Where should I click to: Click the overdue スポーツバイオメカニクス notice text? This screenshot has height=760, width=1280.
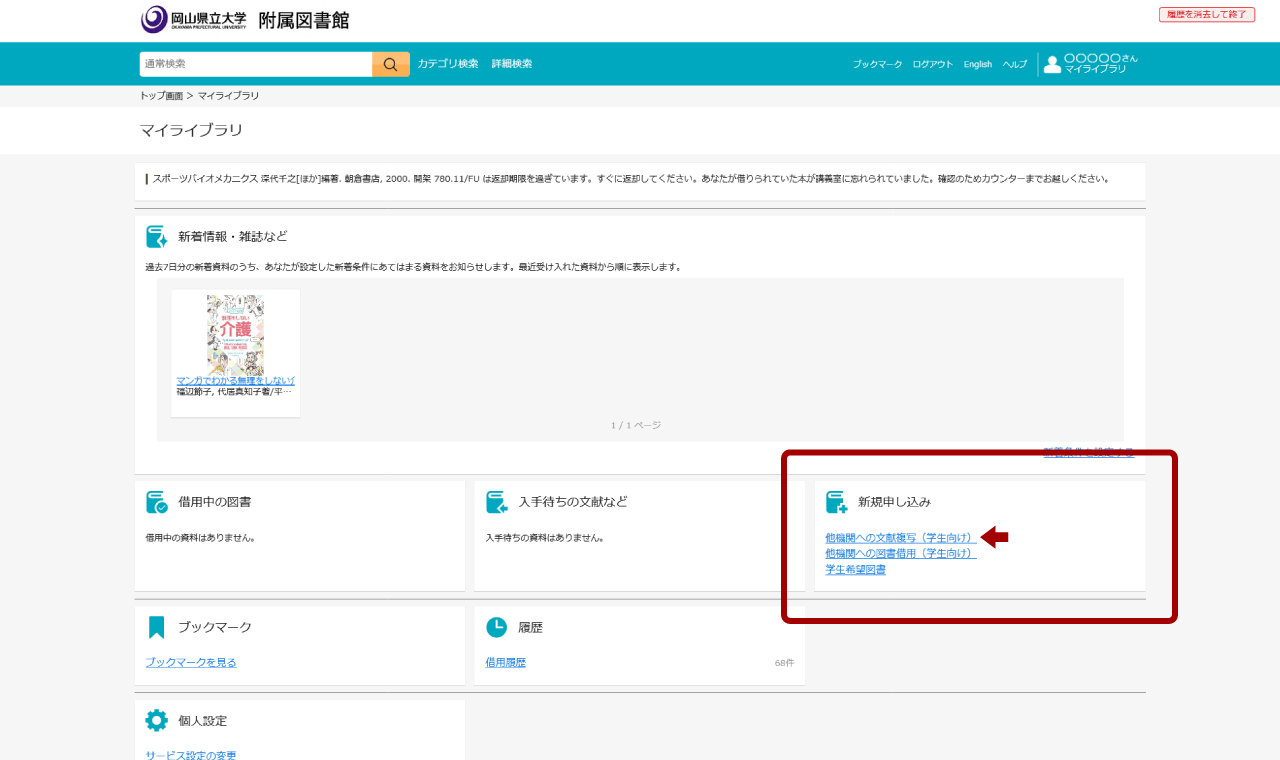tap(631, 179)
